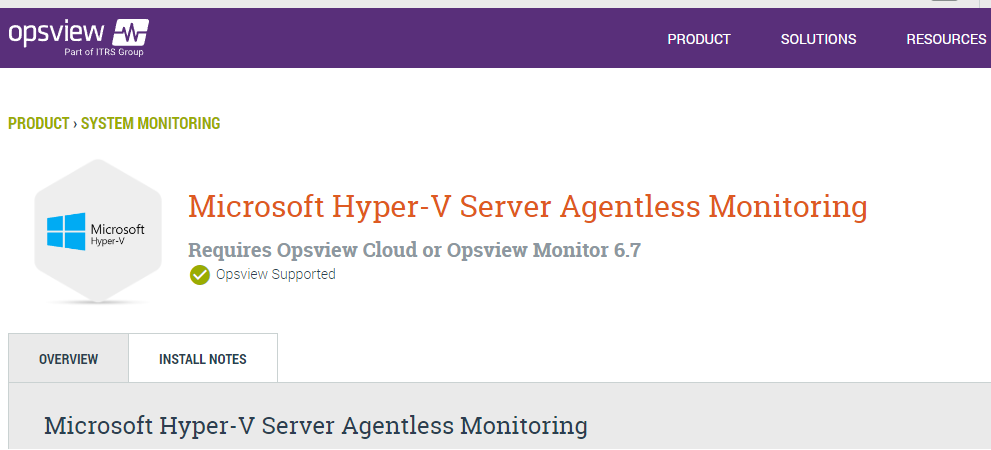991x450 pixels.
Task: Click the 'Part of ITRS Group' tagline
Action: [104, 52]
